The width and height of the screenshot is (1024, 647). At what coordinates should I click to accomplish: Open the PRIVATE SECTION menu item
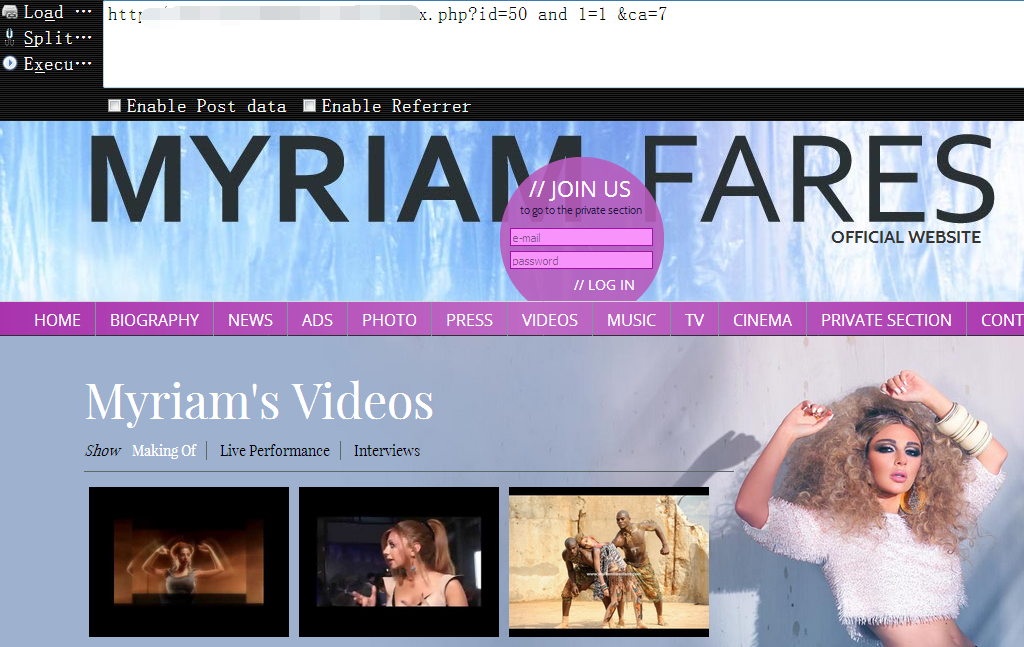click(886, 320)
